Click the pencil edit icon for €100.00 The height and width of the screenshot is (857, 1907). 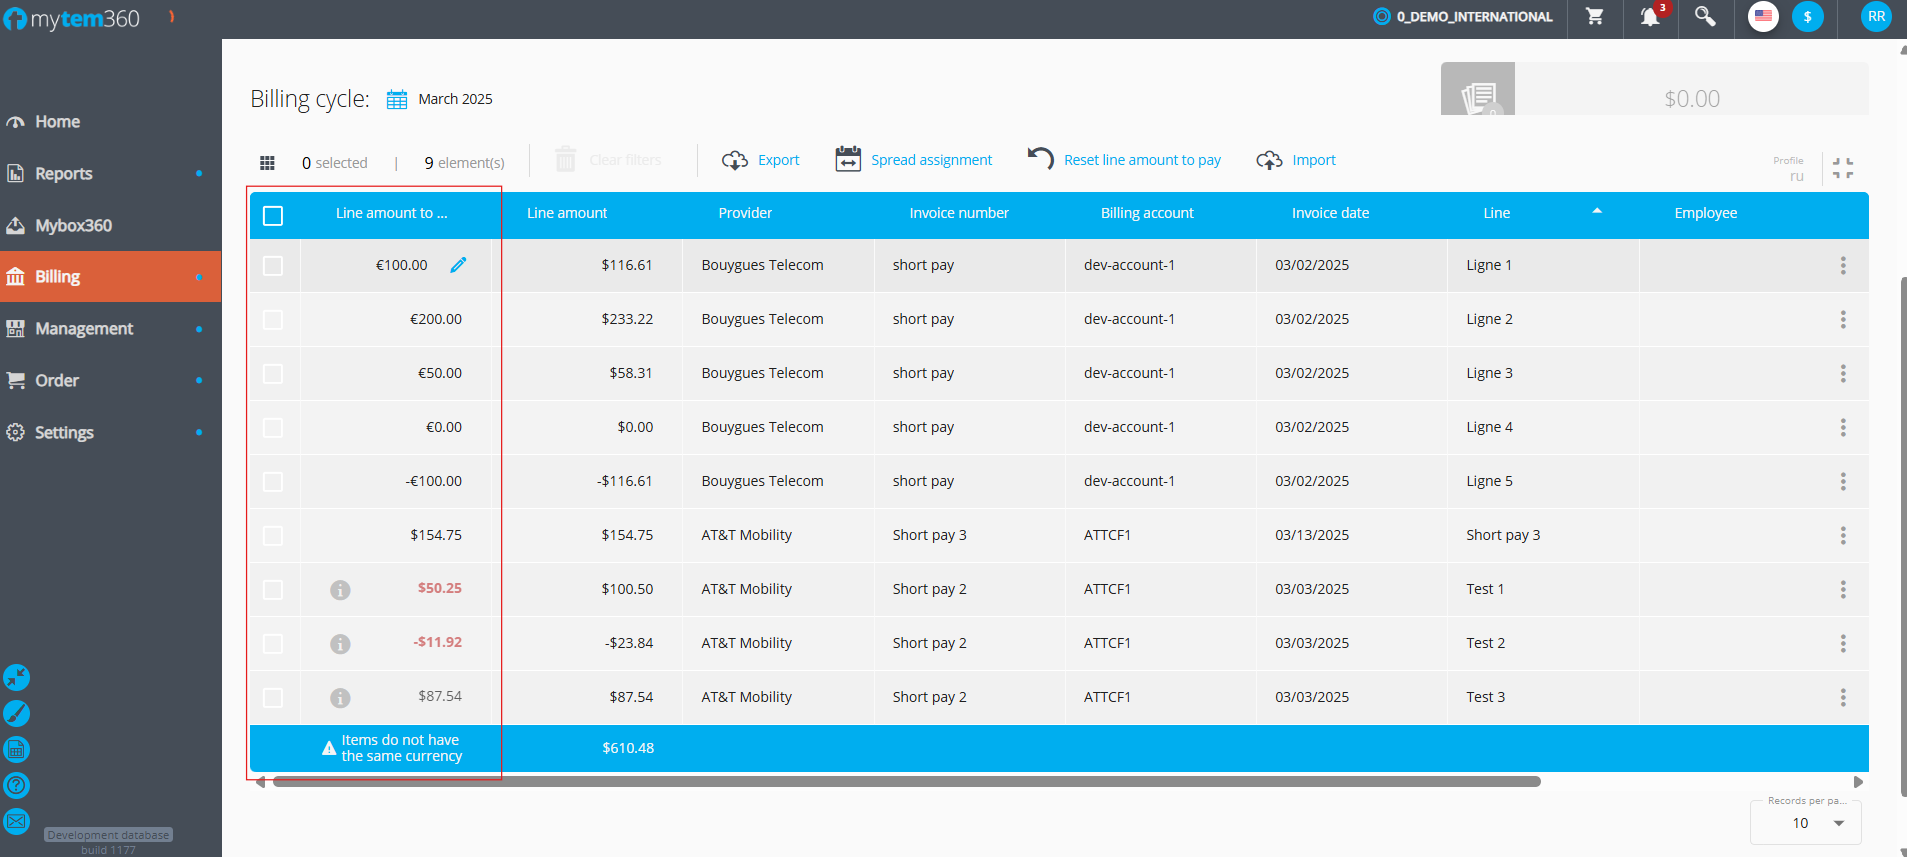(458, 265)
